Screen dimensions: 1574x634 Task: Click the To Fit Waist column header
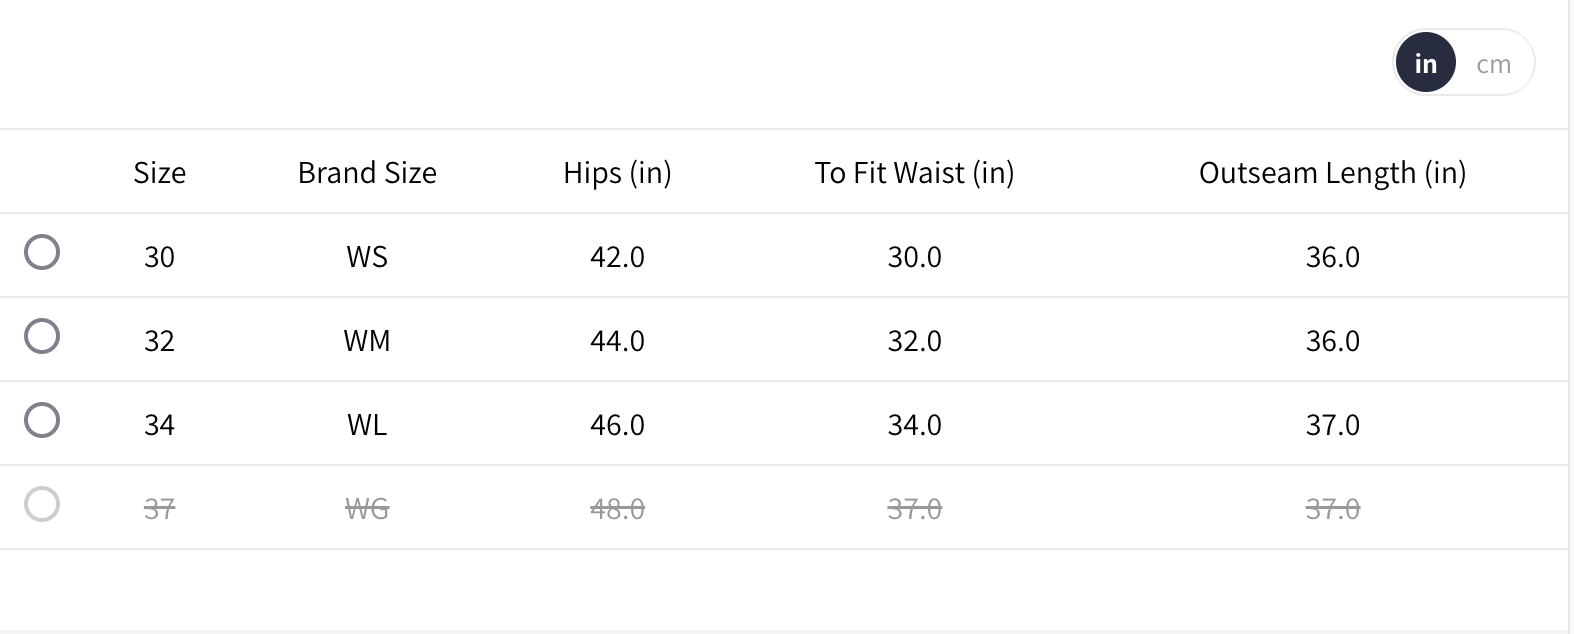(x=914, y=173)
